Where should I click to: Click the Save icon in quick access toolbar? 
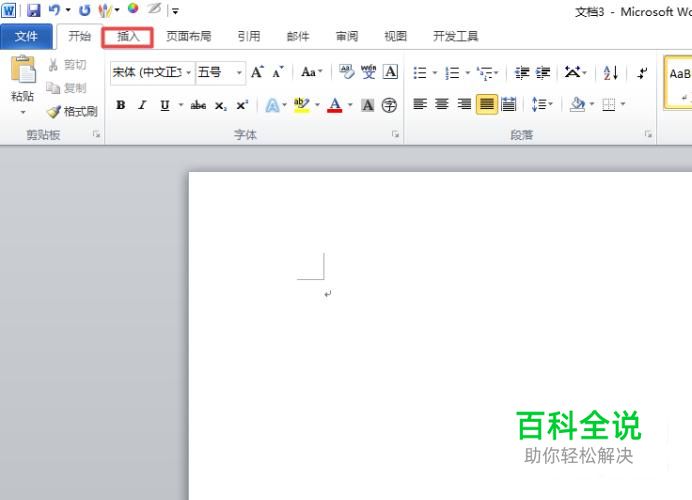34,10
